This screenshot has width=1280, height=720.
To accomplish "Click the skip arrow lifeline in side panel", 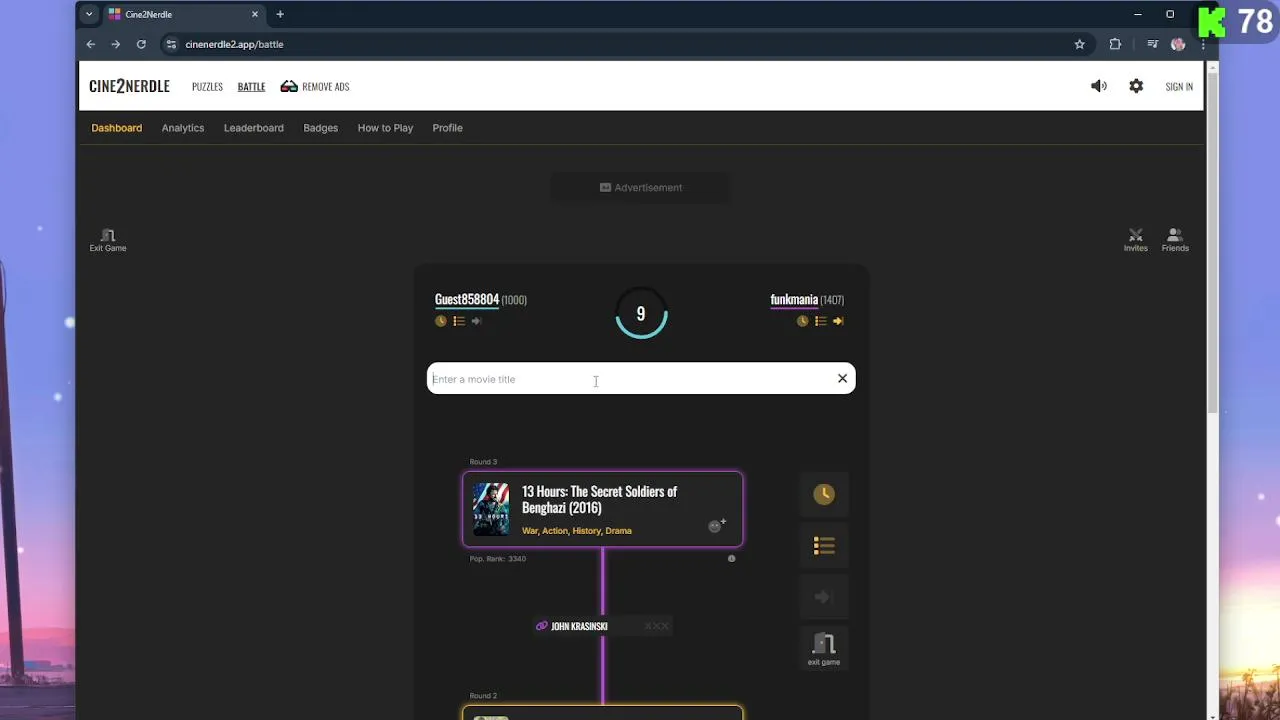I will pyautogui.click(x=824, y=597).
